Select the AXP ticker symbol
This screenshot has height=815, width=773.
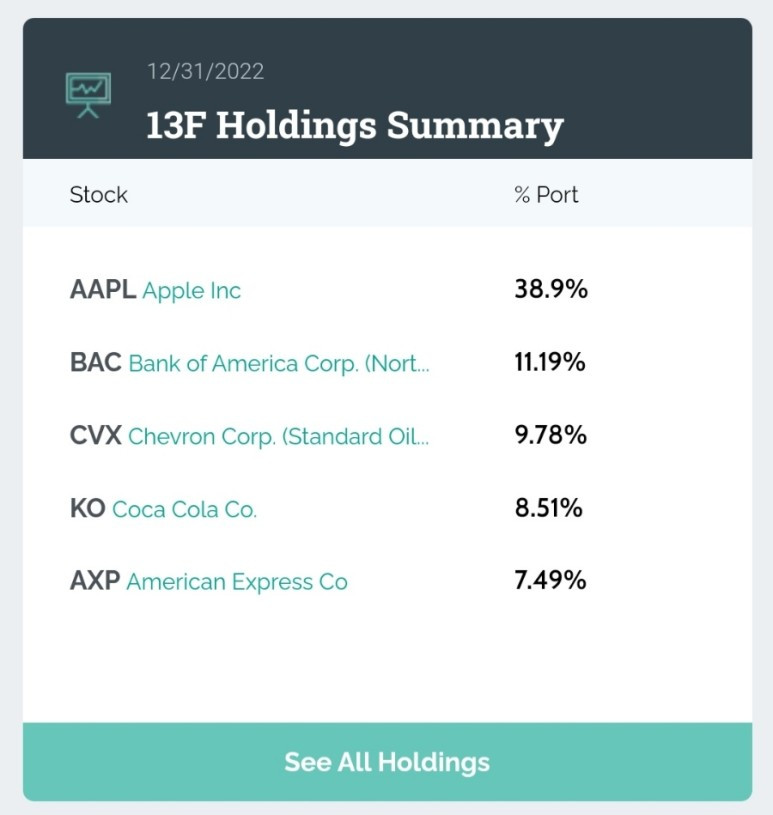coord(95,581)
